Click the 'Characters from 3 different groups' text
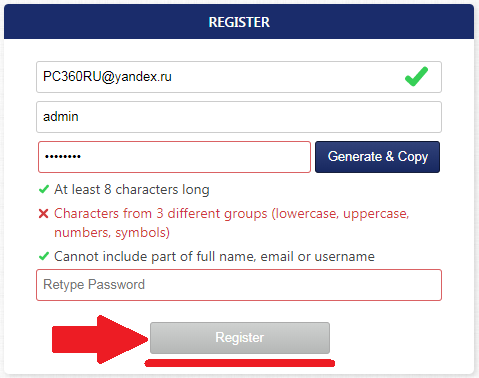Screen dimensions: 479x378 click(x=161, y=213)
